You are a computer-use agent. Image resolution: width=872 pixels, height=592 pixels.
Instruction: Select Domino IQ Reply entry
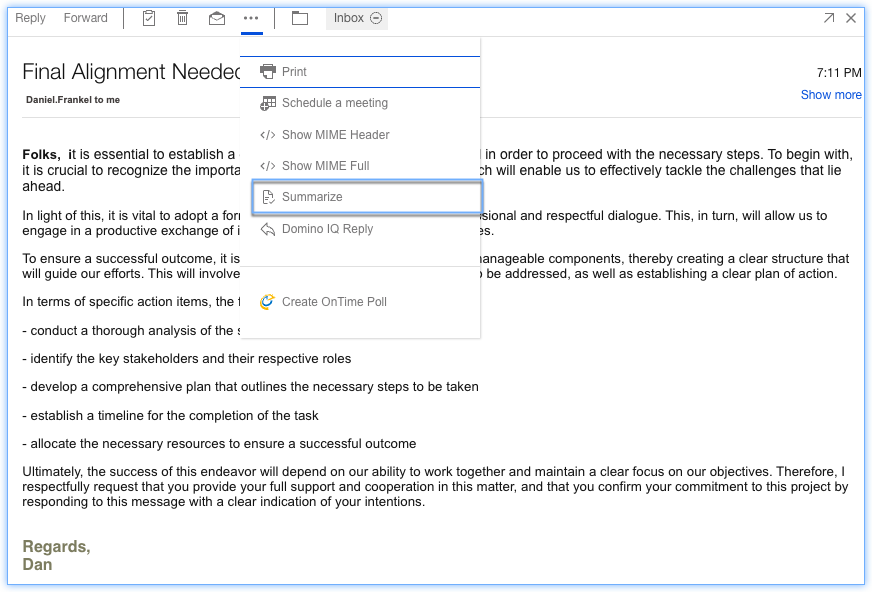point(360,229)
